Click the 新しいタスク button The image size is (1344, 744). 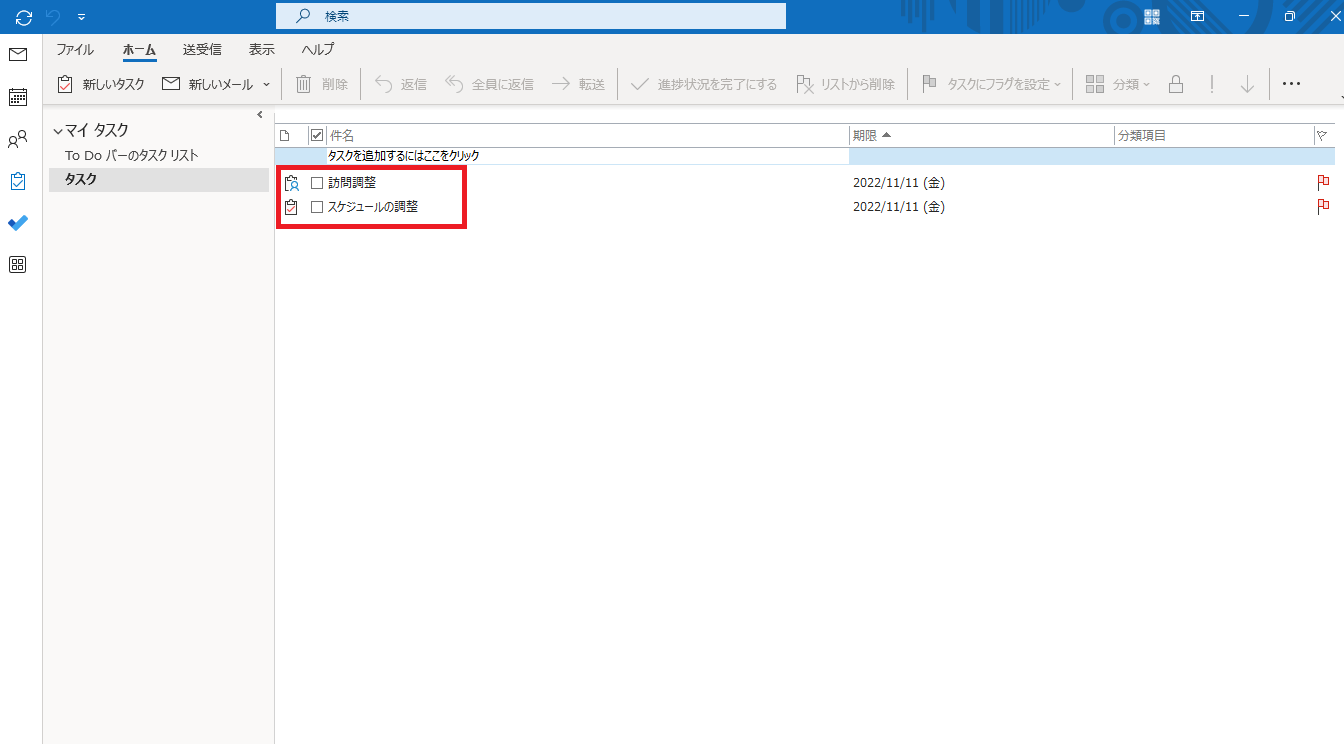101,84
